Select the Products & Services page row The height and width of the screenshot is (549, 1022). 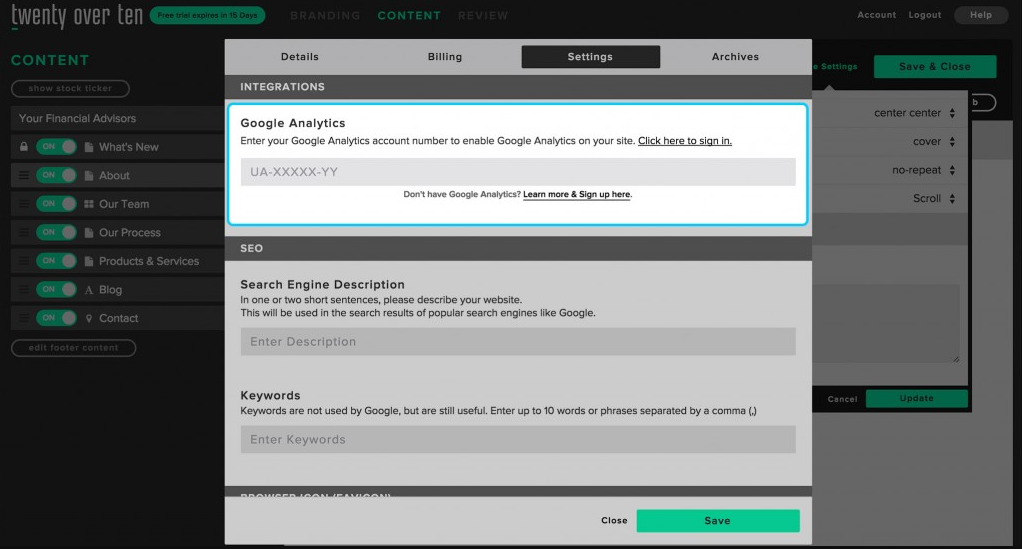[x=118, y=261]
